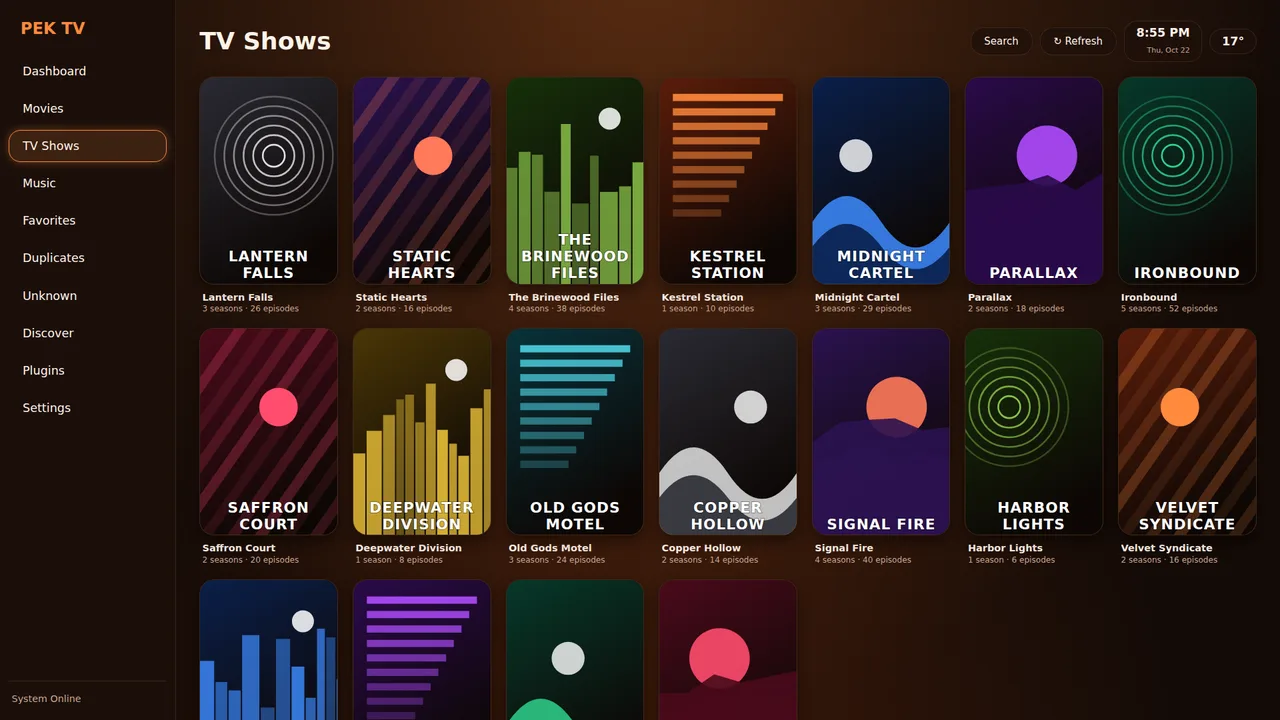Go to the Discover page
The image size is (1280, 720).
[87, 333]
